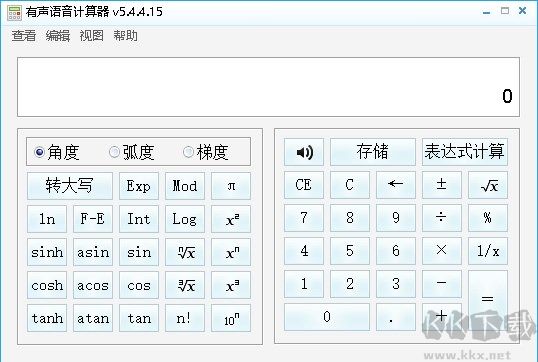Image resolution: width=538 pixels, height=362 pixels.
Task: Open the 查看 menu
Action: [x=24, y=35]
